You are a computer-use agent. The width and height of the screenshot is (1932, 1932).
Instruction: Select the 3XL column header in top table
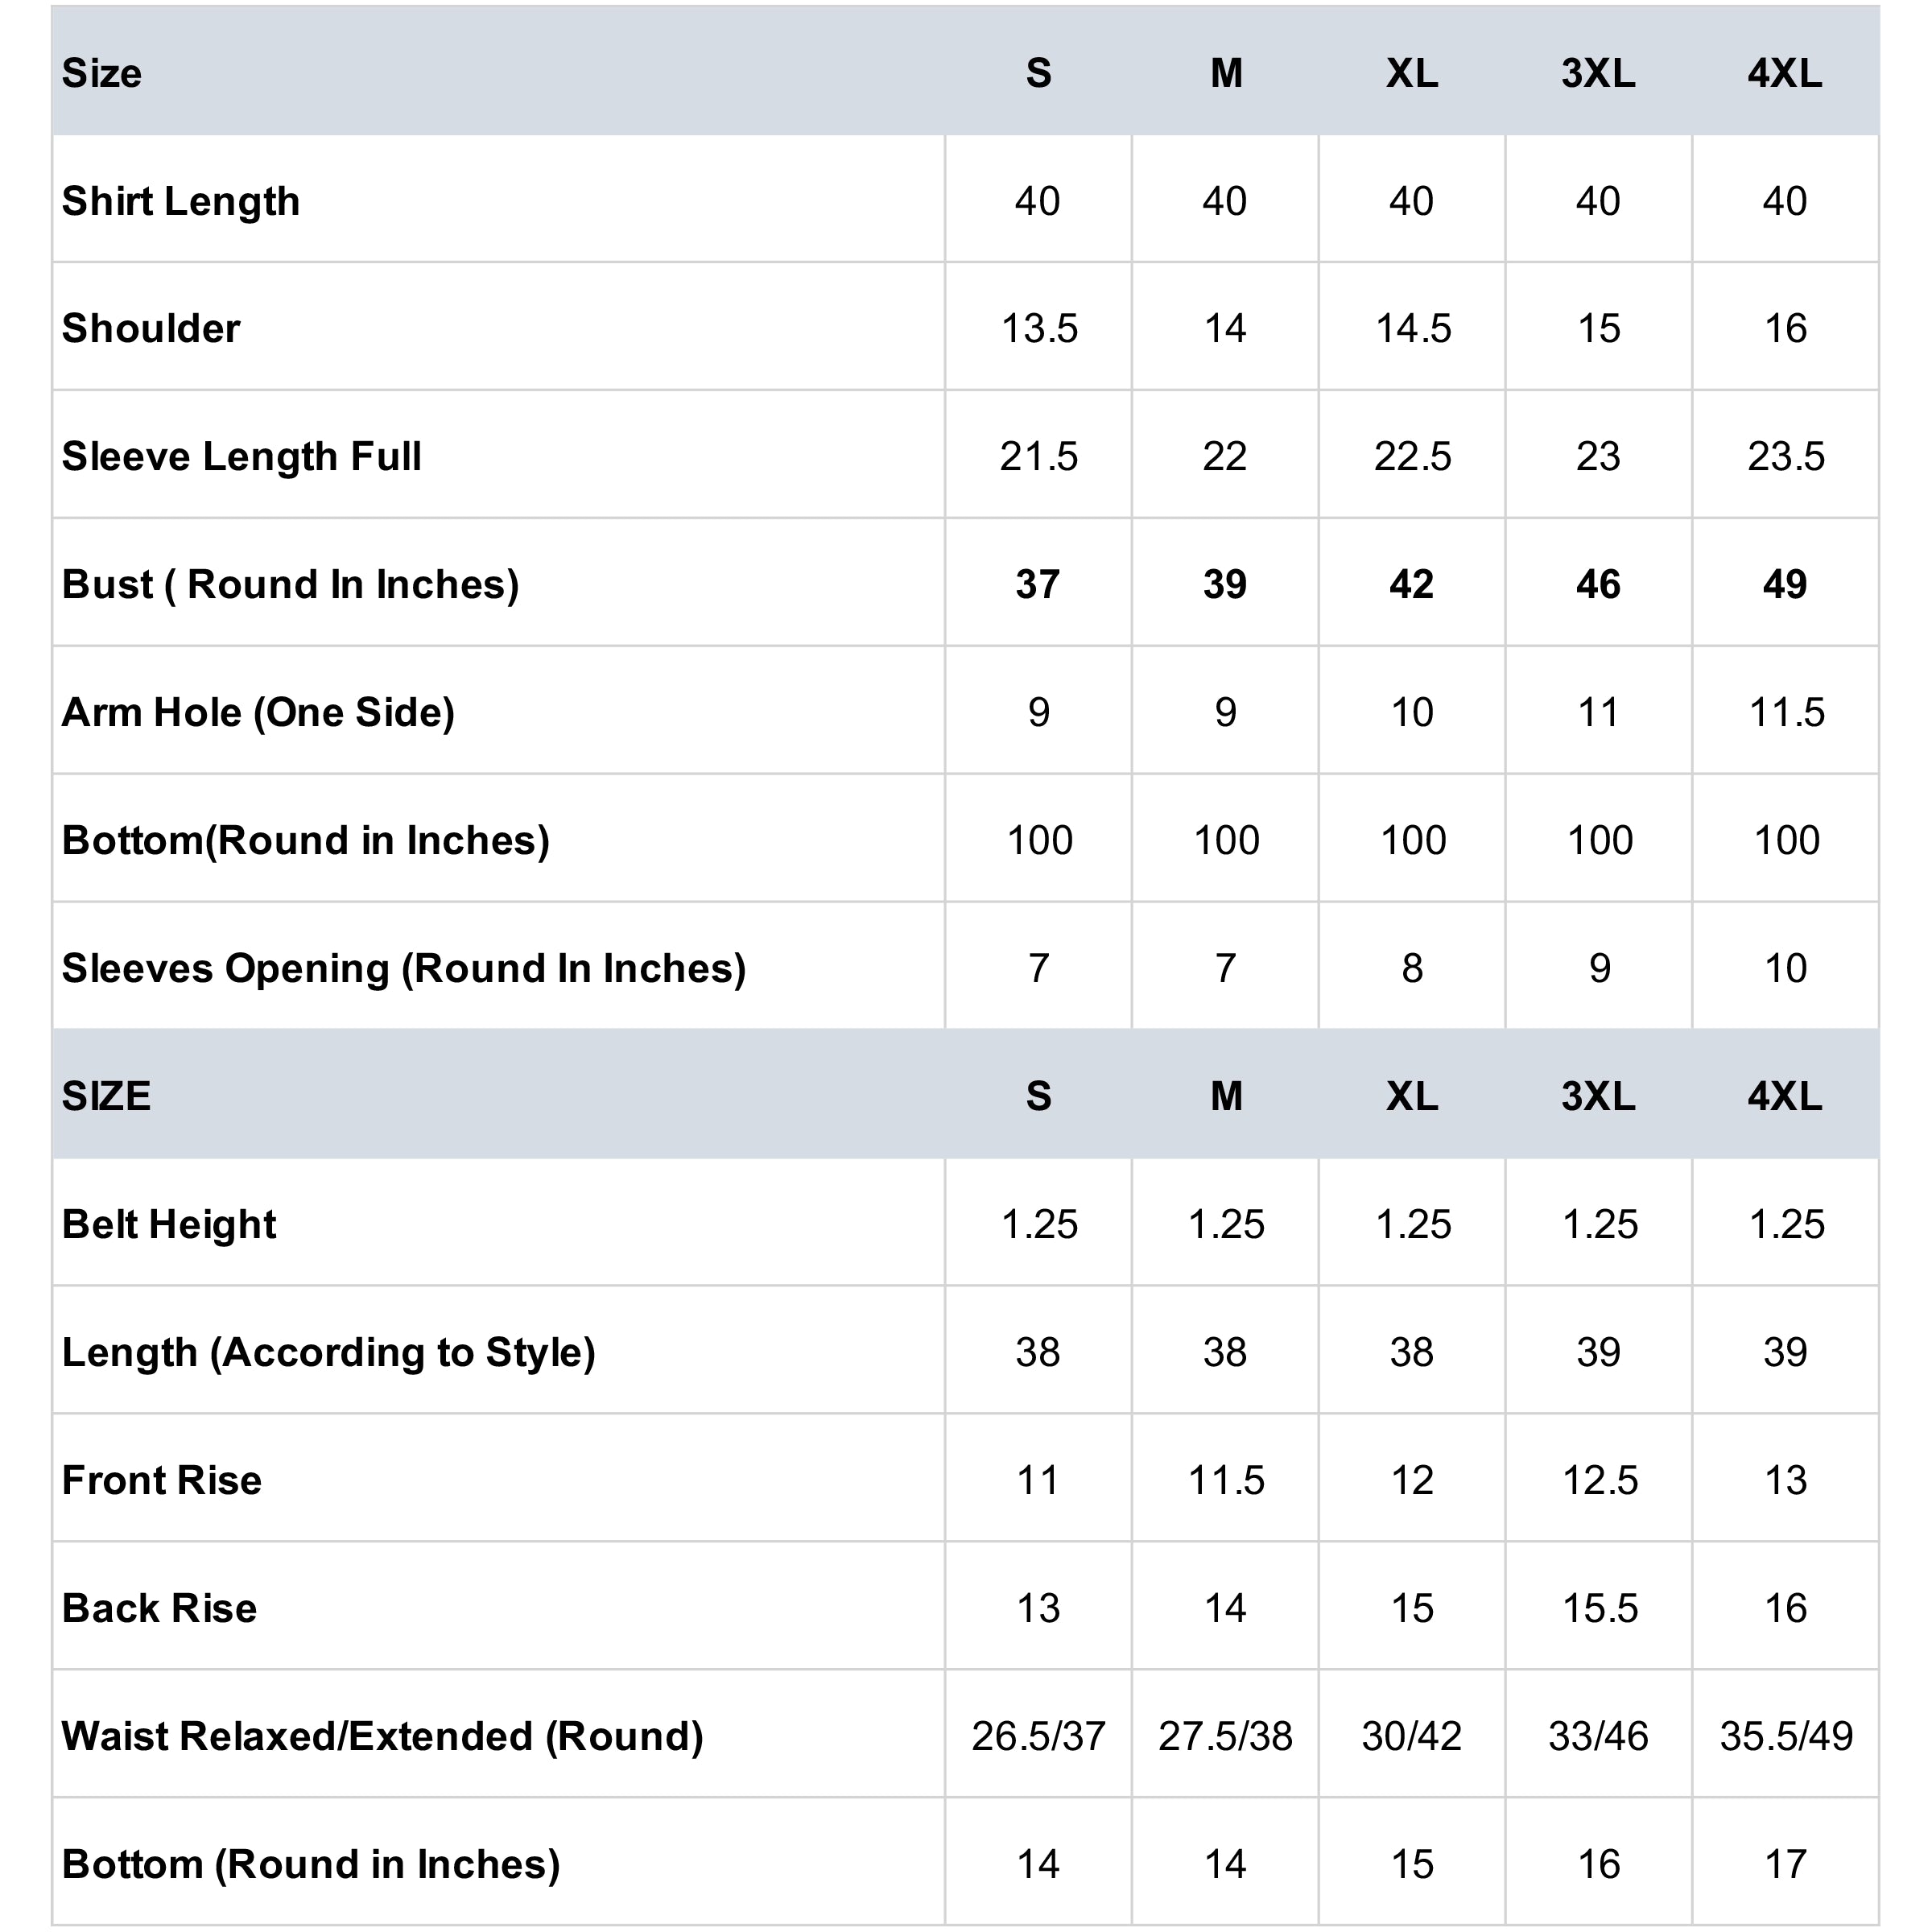coord(1598,73)
